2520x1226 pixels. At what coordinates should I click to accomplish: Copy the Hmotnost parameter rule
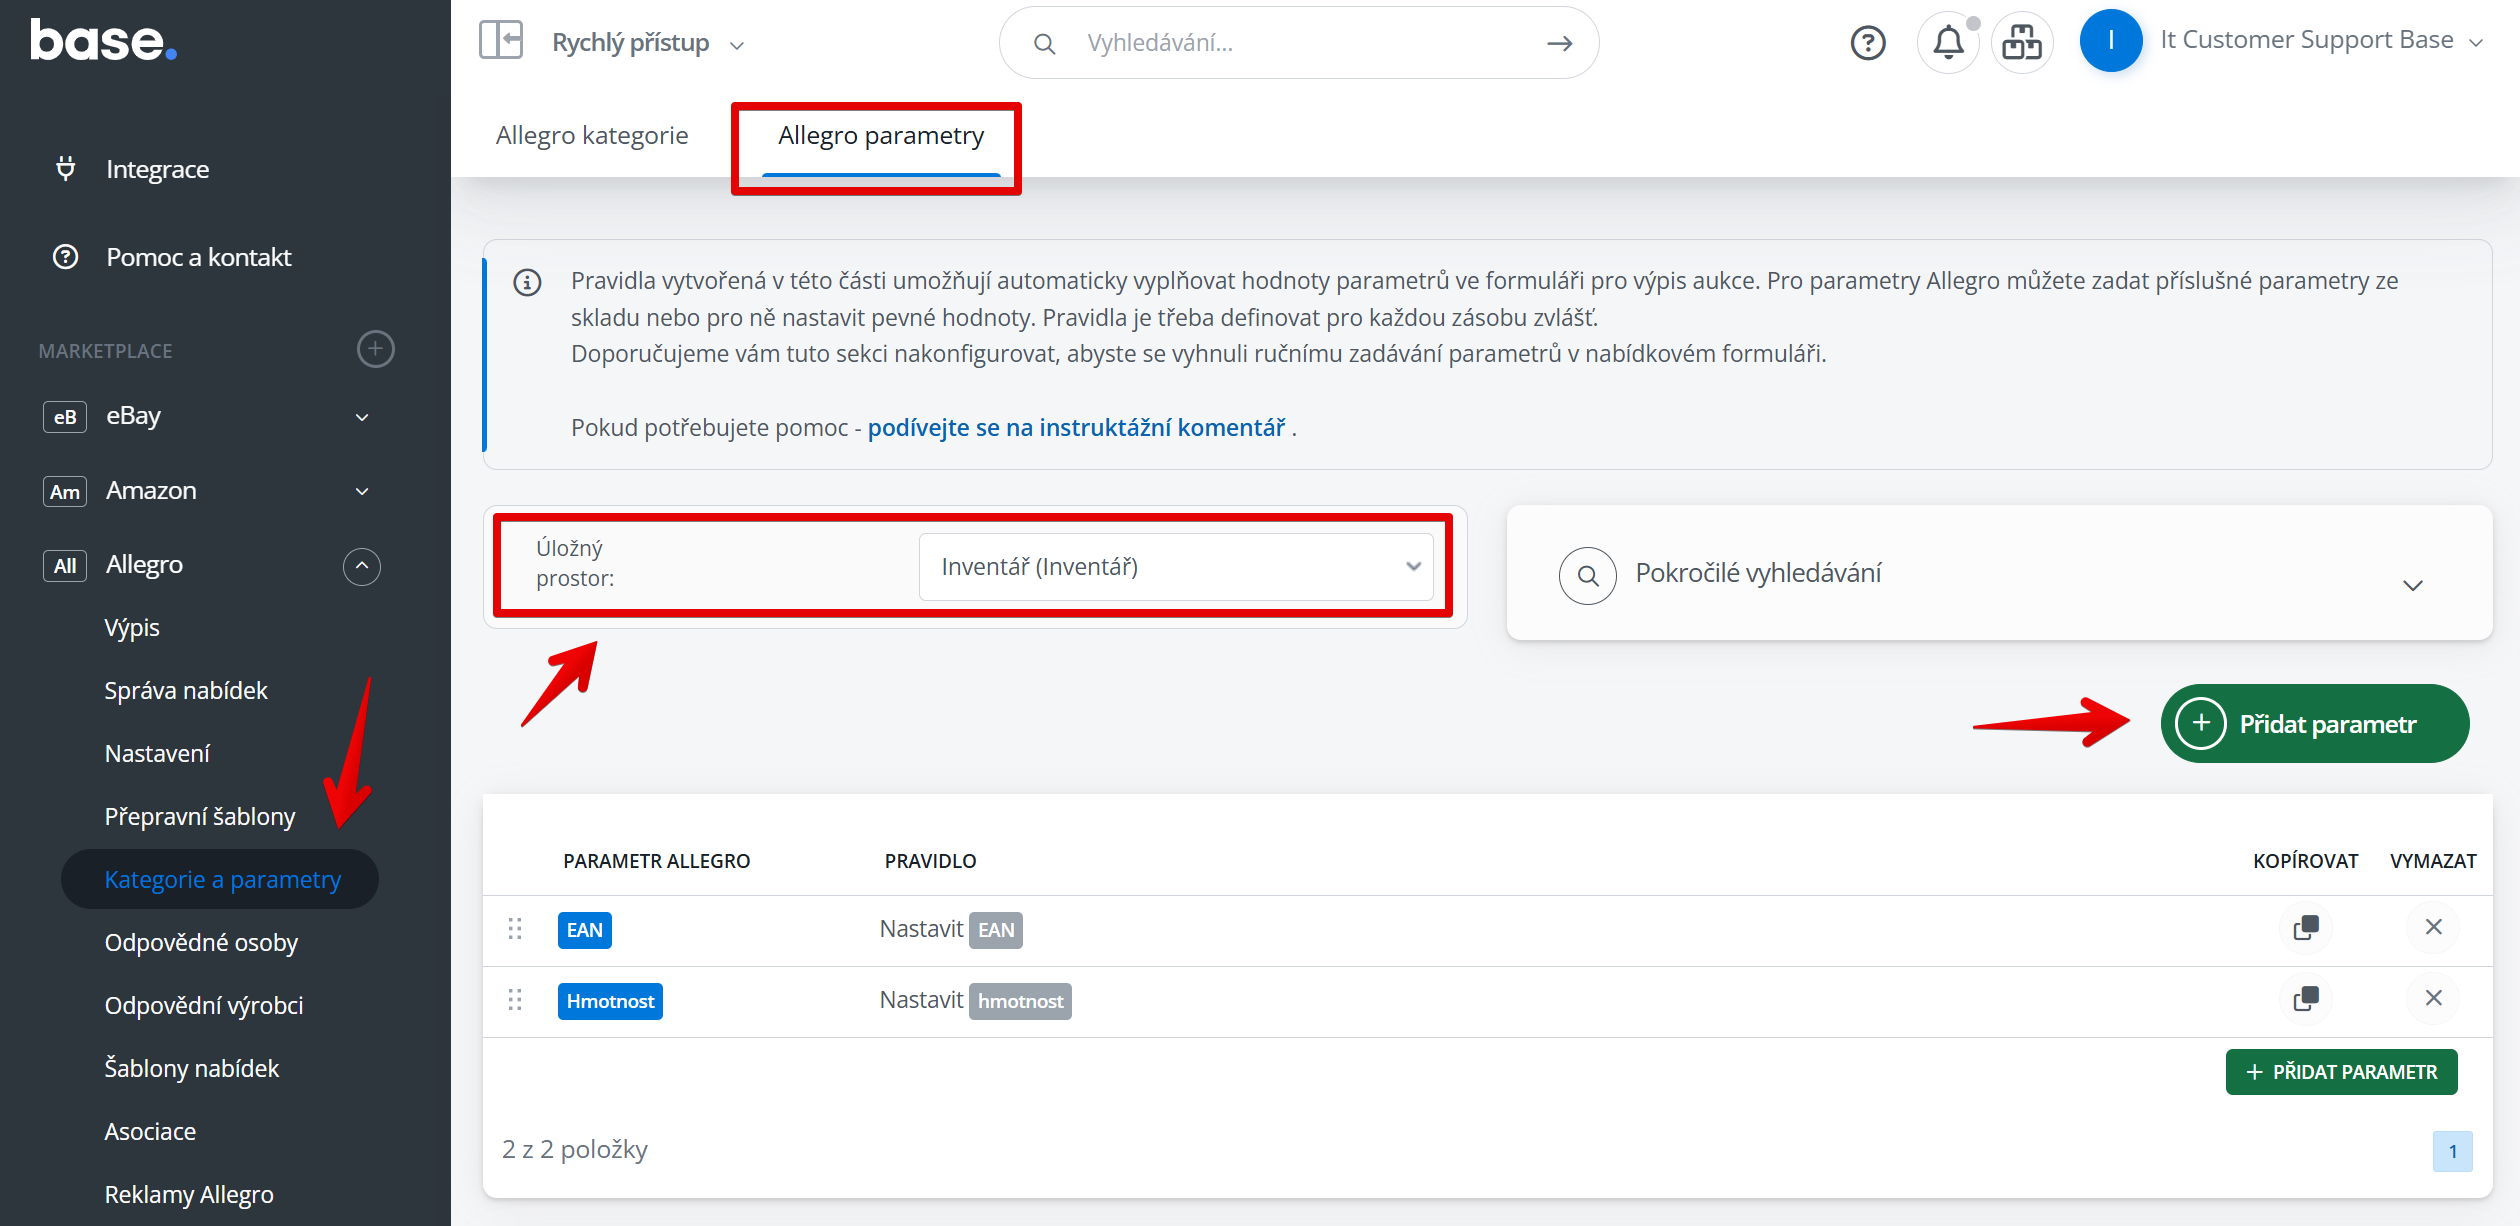[x=2306, y=998]
